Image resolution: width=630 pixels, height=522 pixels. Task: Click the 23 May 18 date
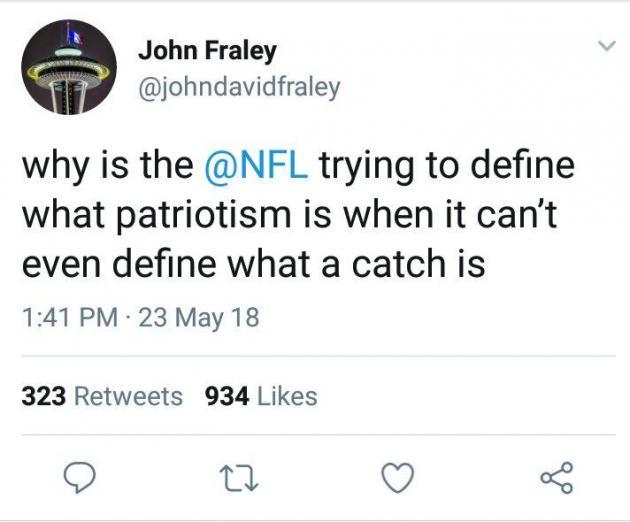[202, 318]
